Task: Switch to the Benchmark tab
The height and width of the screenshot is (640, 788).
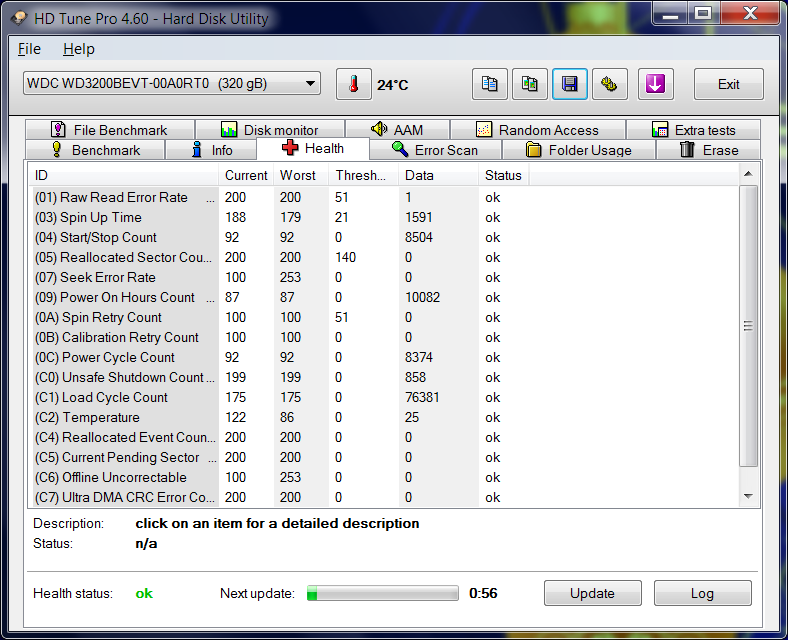Action: [95, 150]
